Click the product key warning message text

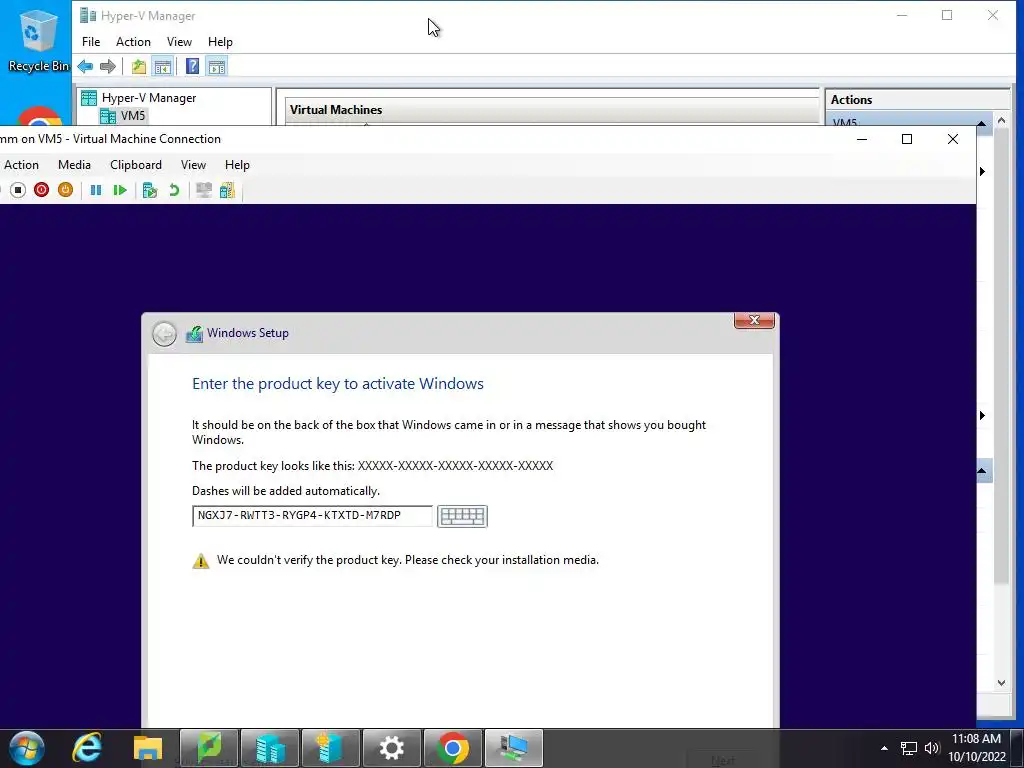point(408,560)
